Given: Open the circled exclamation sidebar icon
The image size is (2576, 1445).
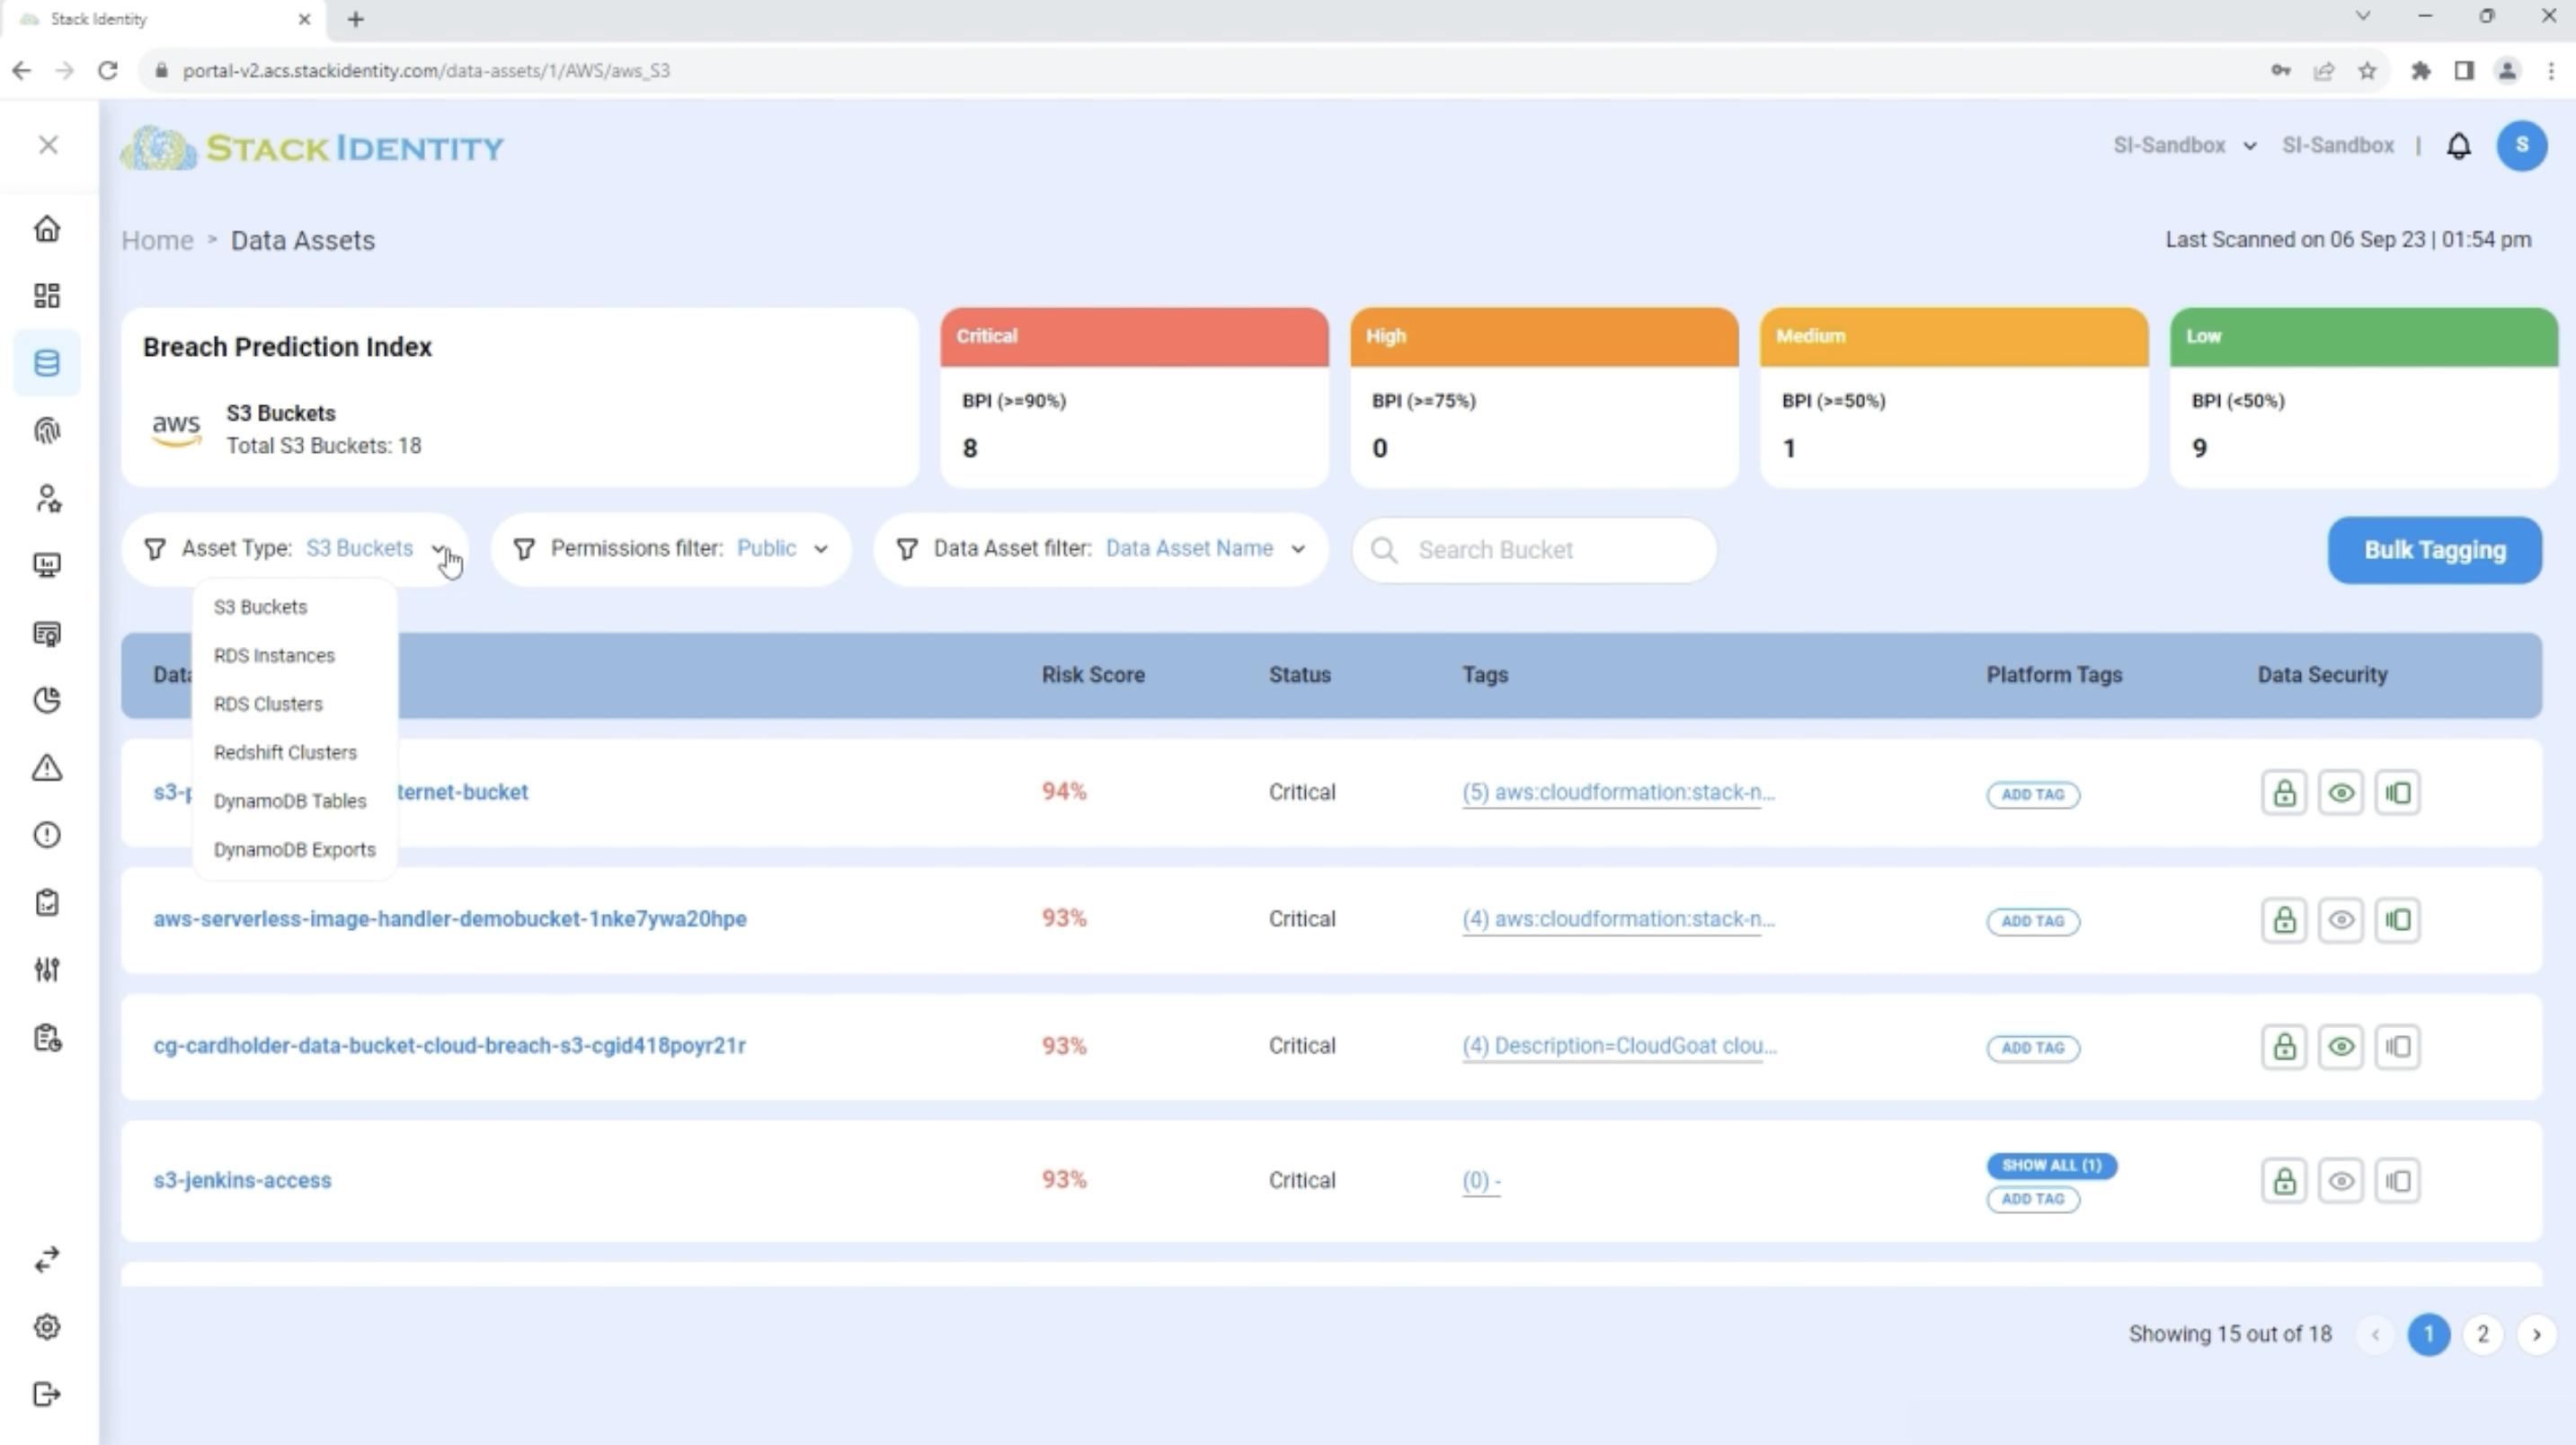Looking at the screenshot, I should tap(47, 835).
